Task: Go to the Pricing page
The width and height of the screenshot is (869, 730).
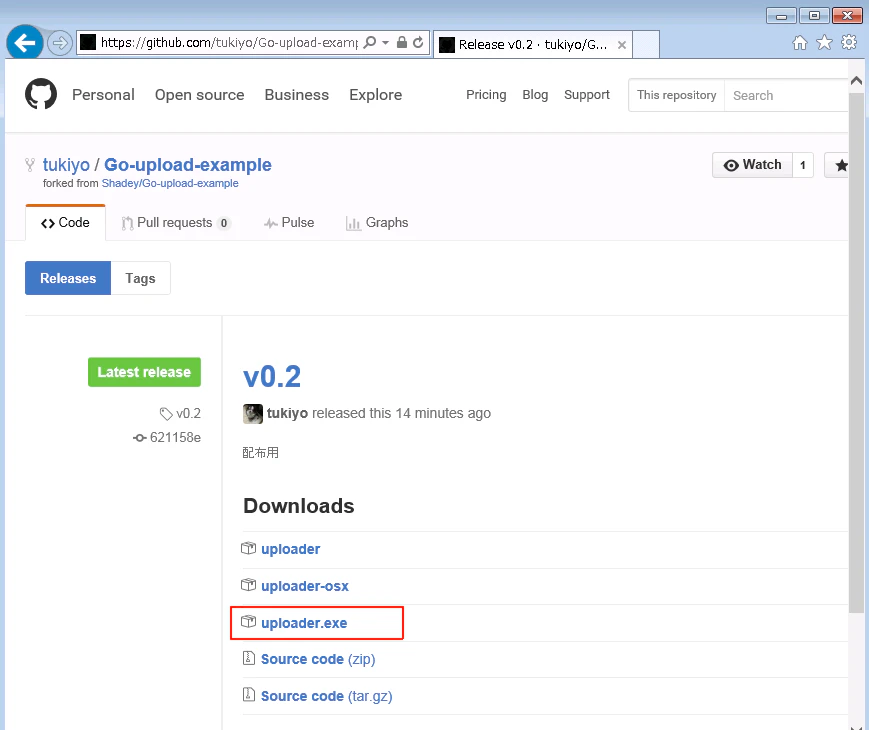Action: tap(486, 95)
